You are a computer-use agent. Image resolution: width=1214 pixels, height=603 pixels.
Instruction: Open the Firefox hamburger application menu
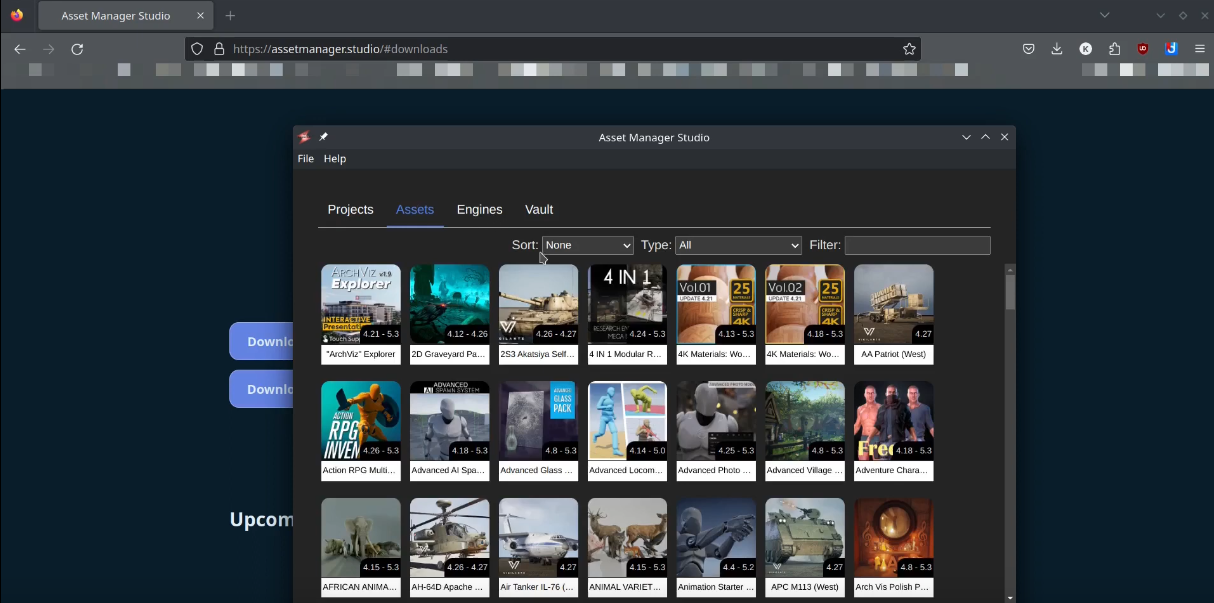(x=1200, y=49)
